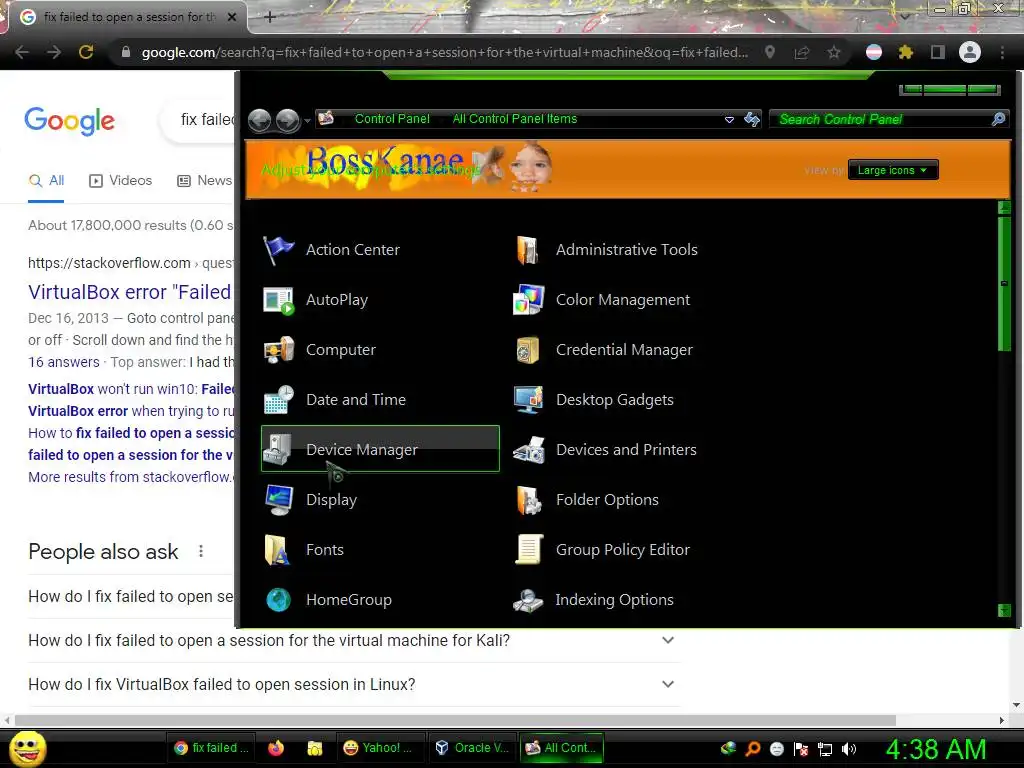Open the View by Large icons dropdown
Image resolution: width=1024 pixels, height=768 pixels.
click(x=893, y=170)
